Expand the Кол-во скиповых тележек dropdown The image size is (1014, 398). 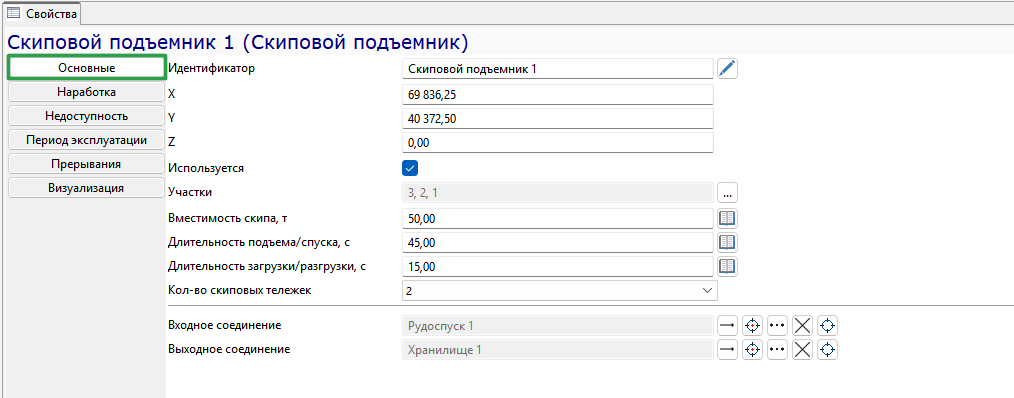[x=706, y=291]
